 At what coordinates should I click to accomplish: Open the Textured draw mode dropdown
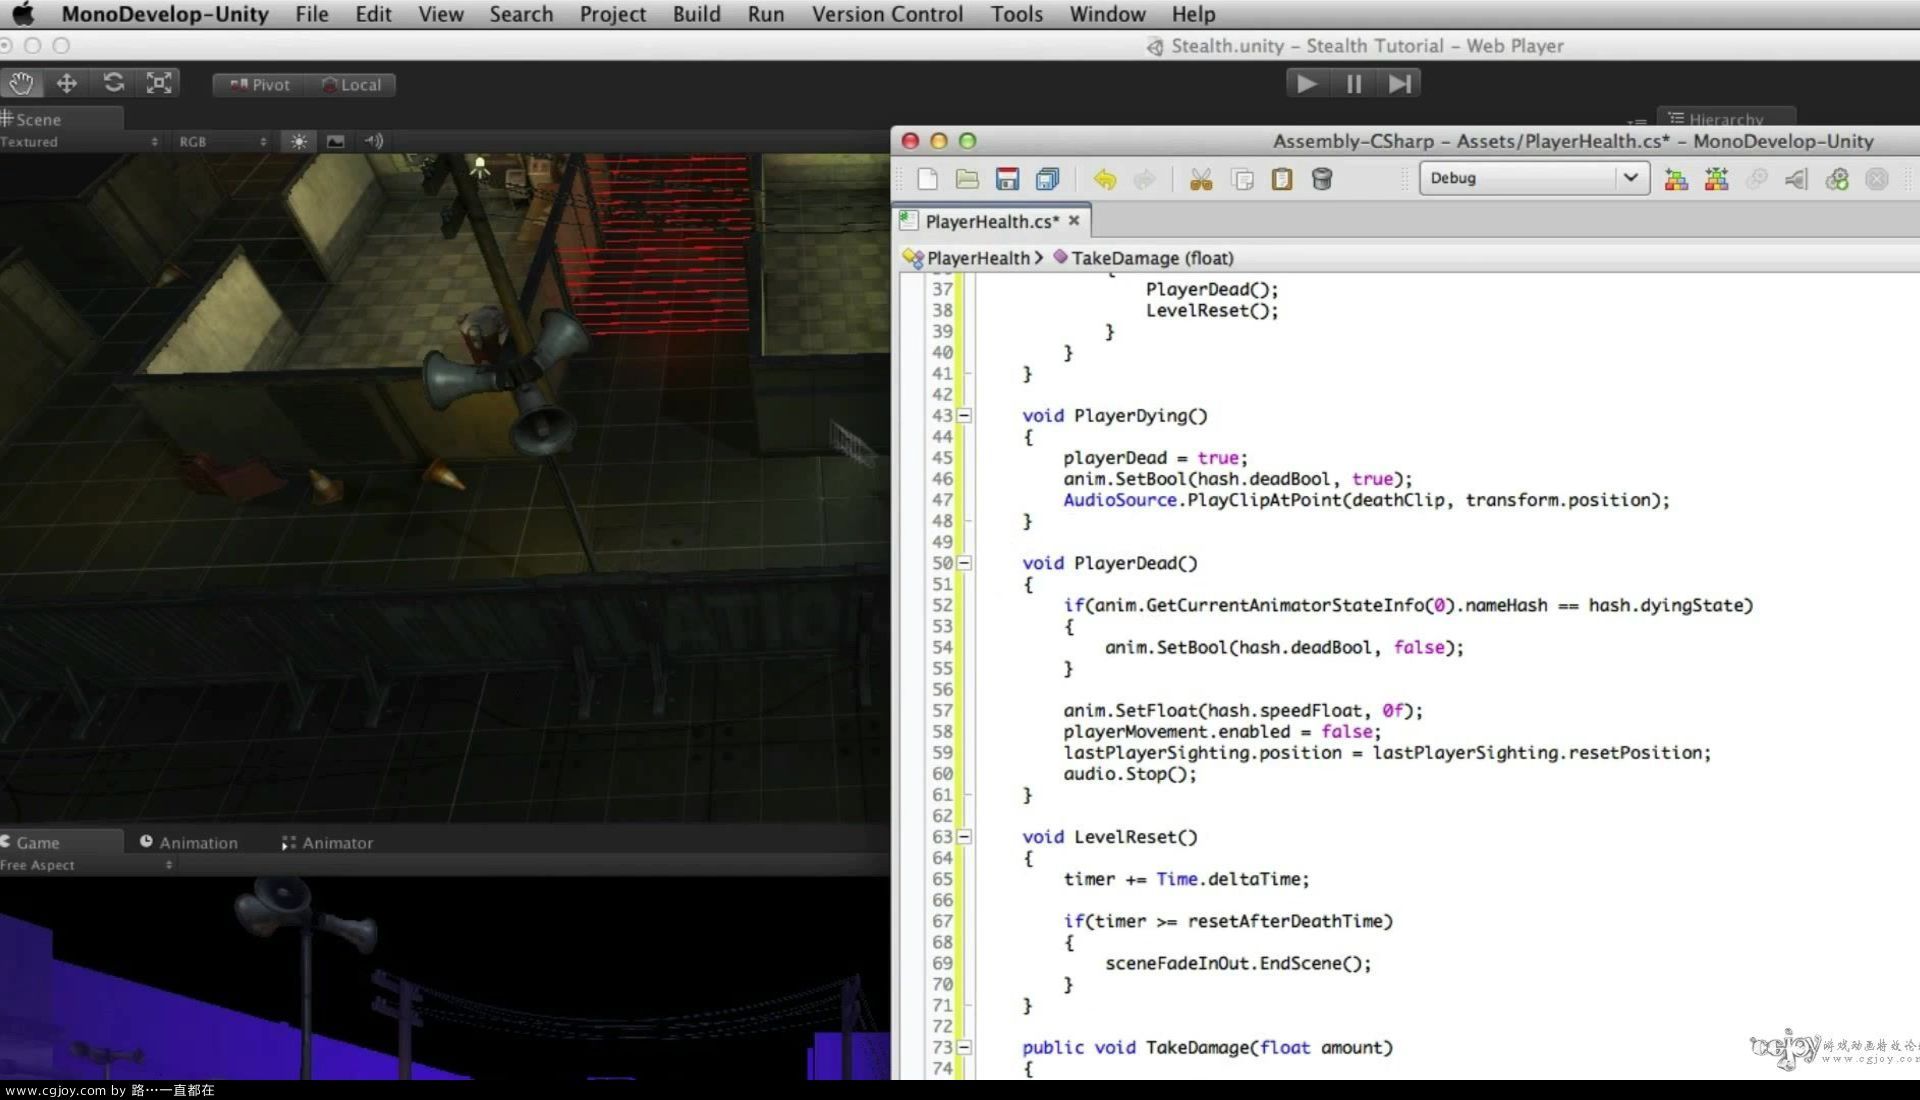pyautogui.click(x=80, y=142)
